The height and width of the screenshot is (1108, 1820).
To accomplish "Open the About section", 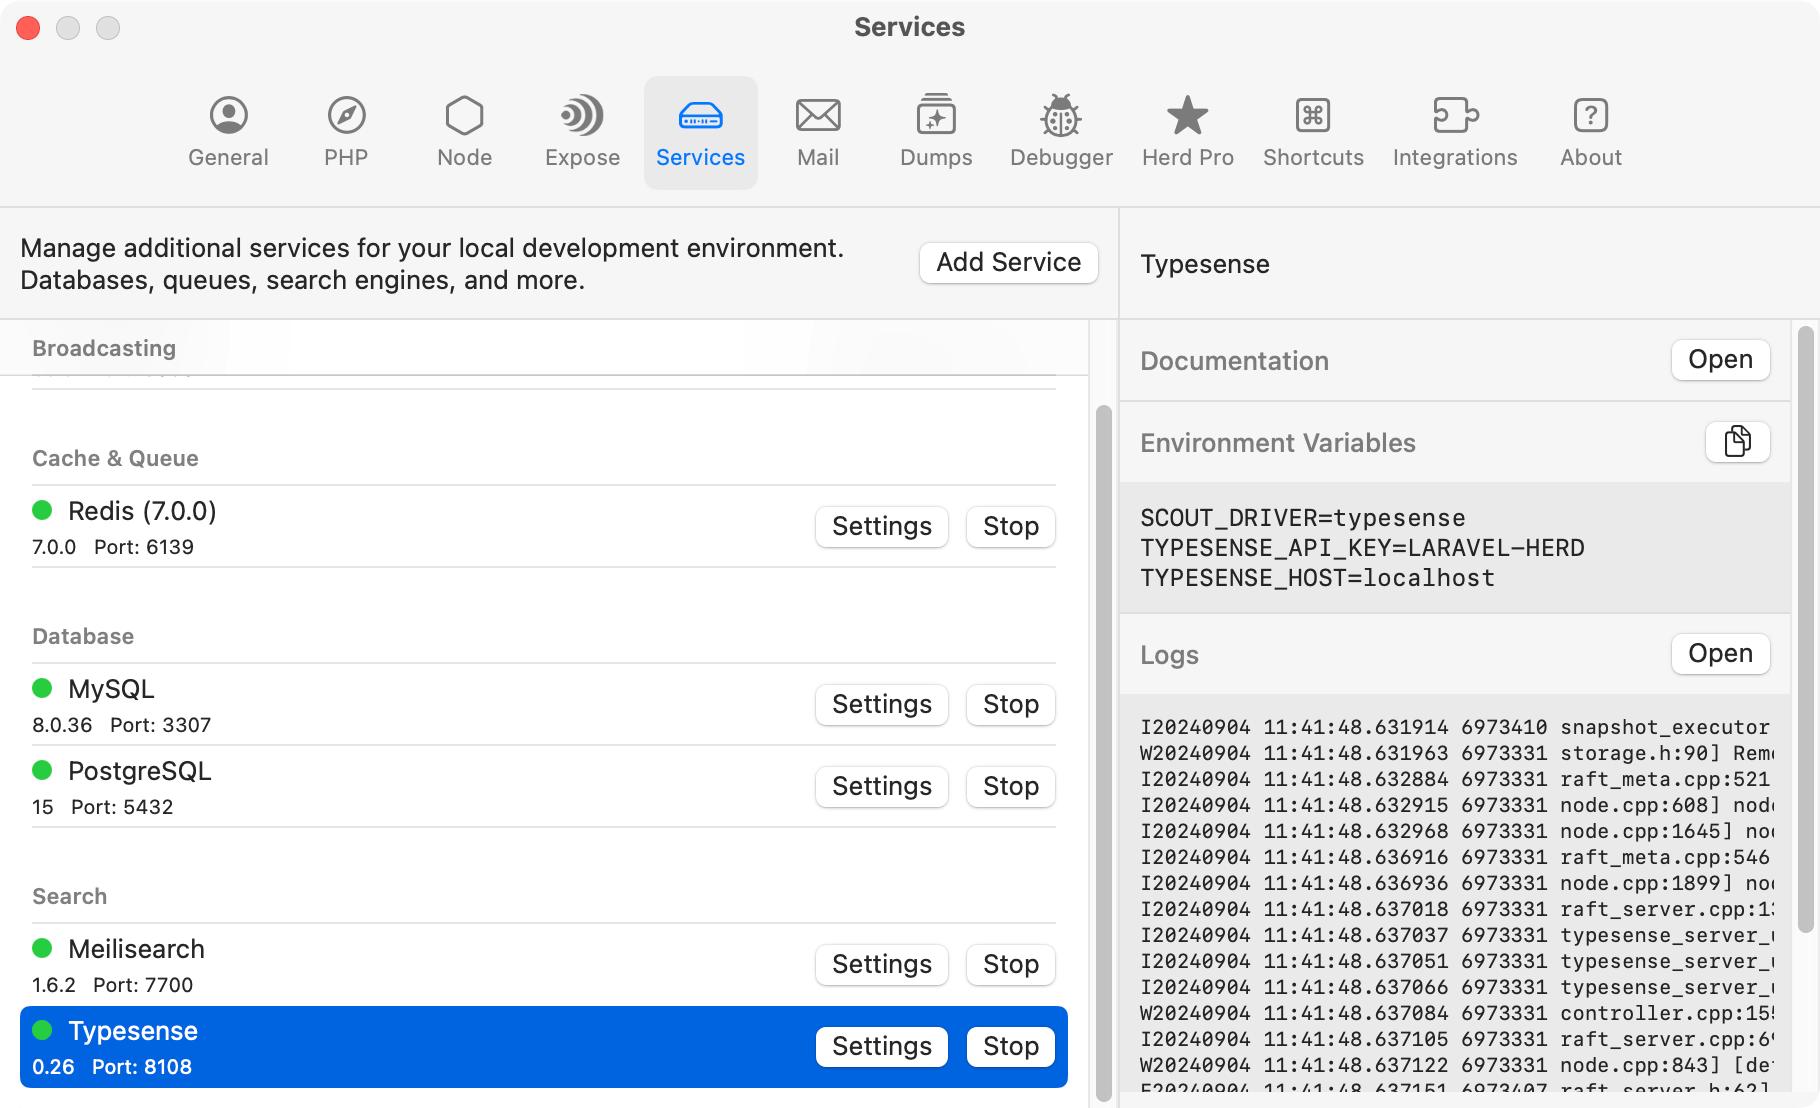I will (x=1590, y=132).
